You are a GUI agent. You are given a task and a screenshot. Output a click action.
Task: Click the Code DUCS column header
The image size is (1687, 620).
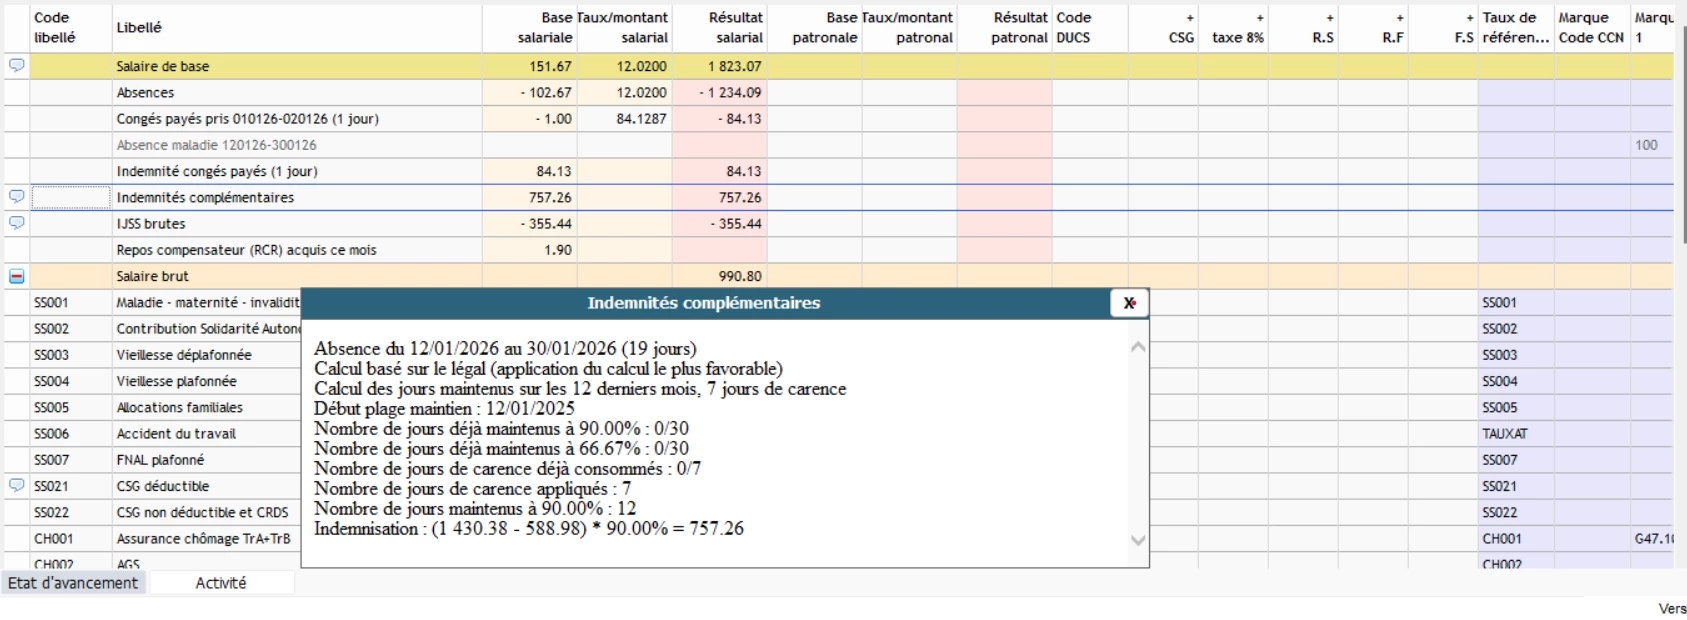click(1090, 28)
